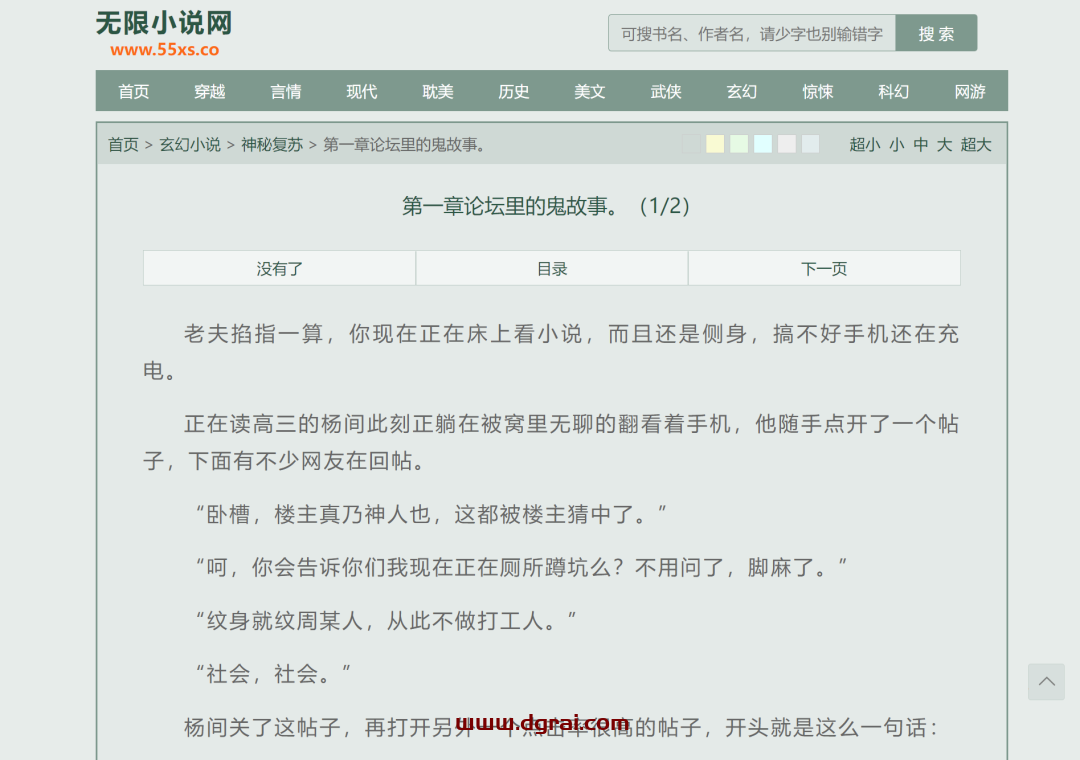Go to the 惊悚 category tab

(818, 91)
